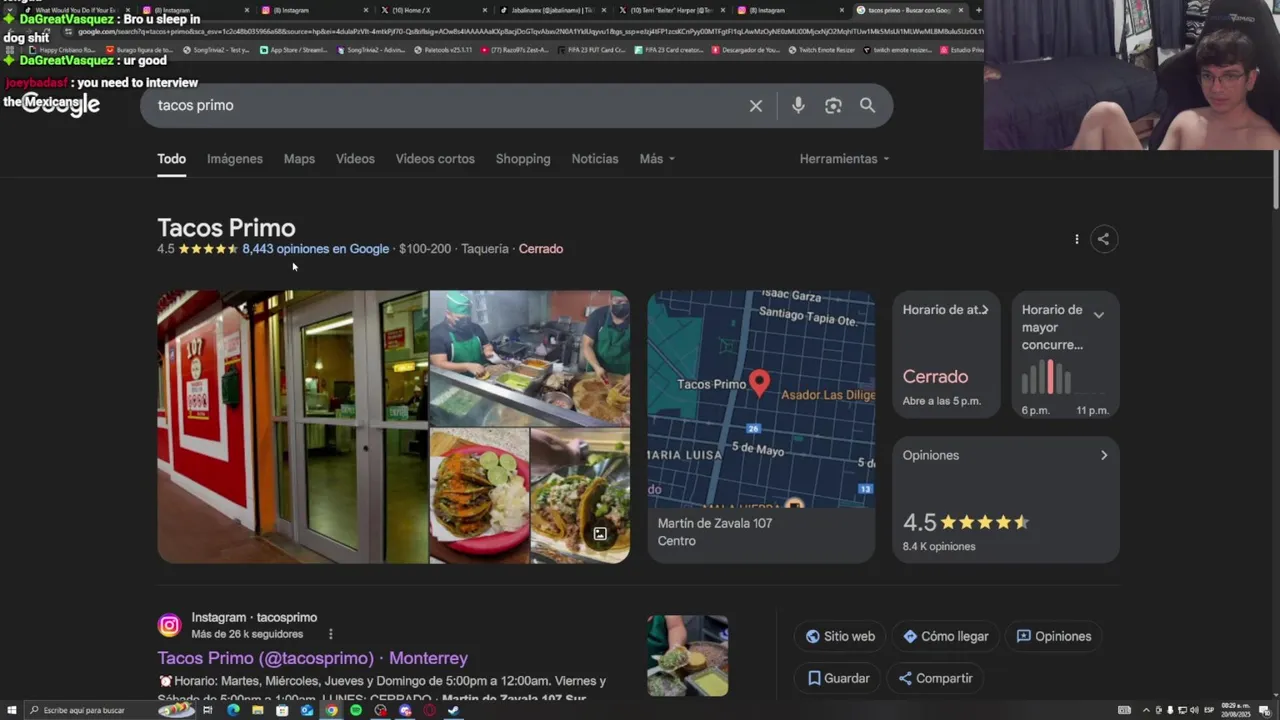The image size is (1280, 720).
Task: Click the page vertical scrollbar
Action: [1274, 180]
